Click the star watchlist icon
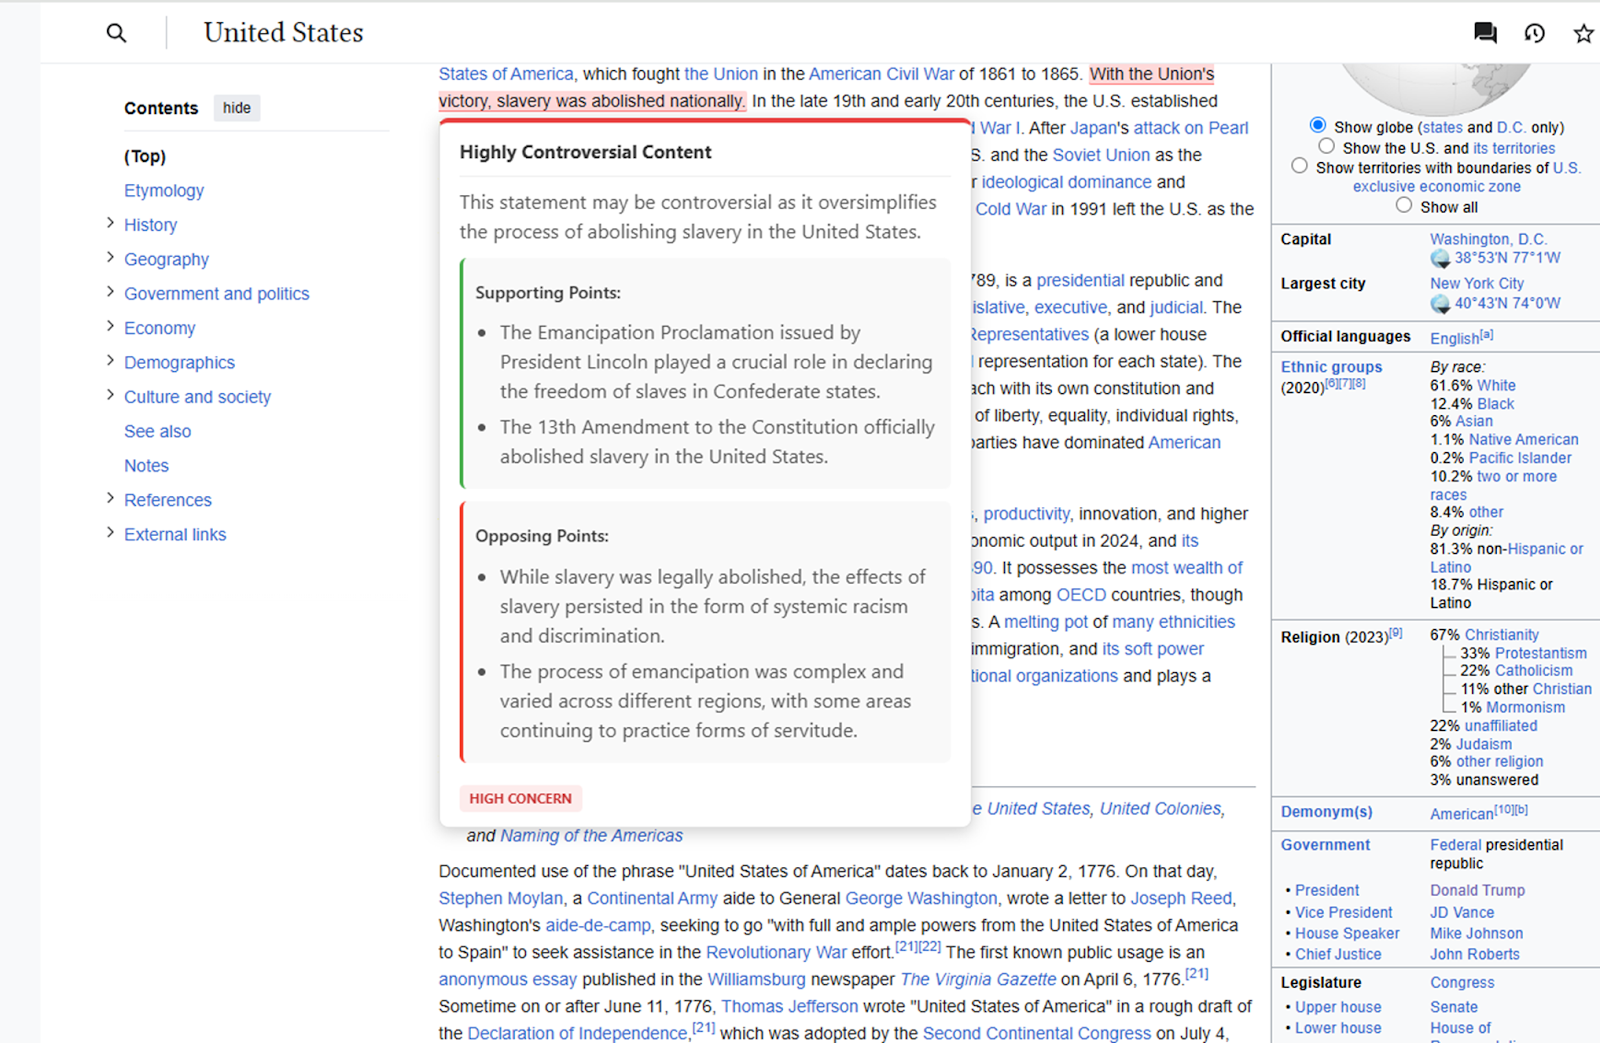Image resolution: width=1600 pixels, height=1043 pixels. pos(1583,33)
